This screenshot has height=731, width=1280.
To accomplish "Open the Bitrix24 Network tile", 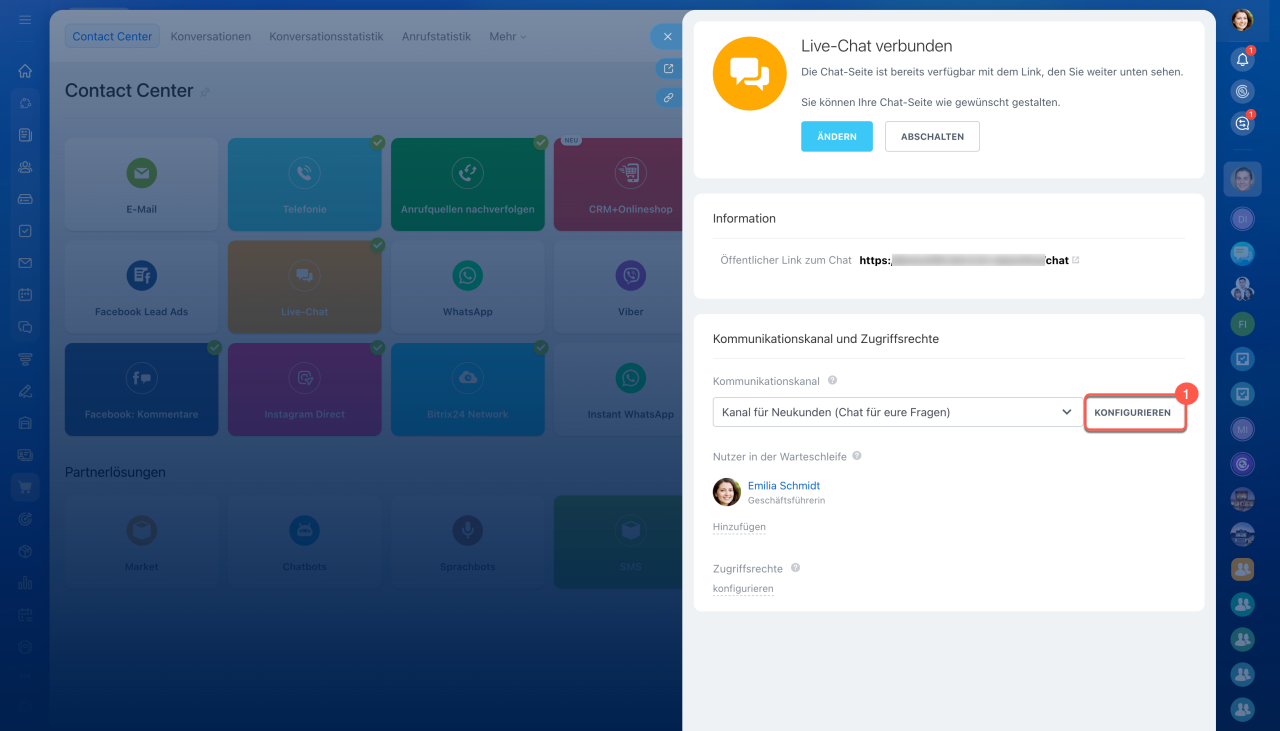I will click(467, 390).
